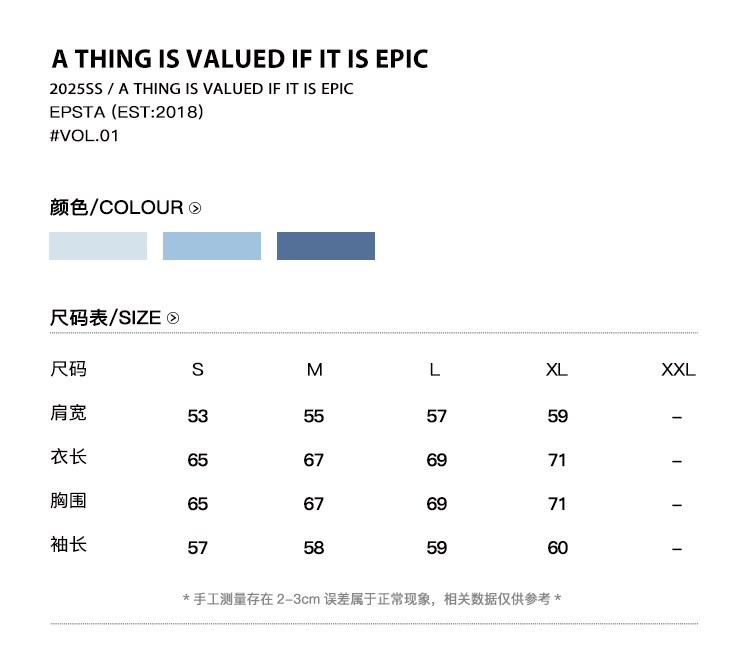Screen dimensions: 750x648
Task: Click the arrow icon beside 颜色/COLOUR
Action: (195, 208)
